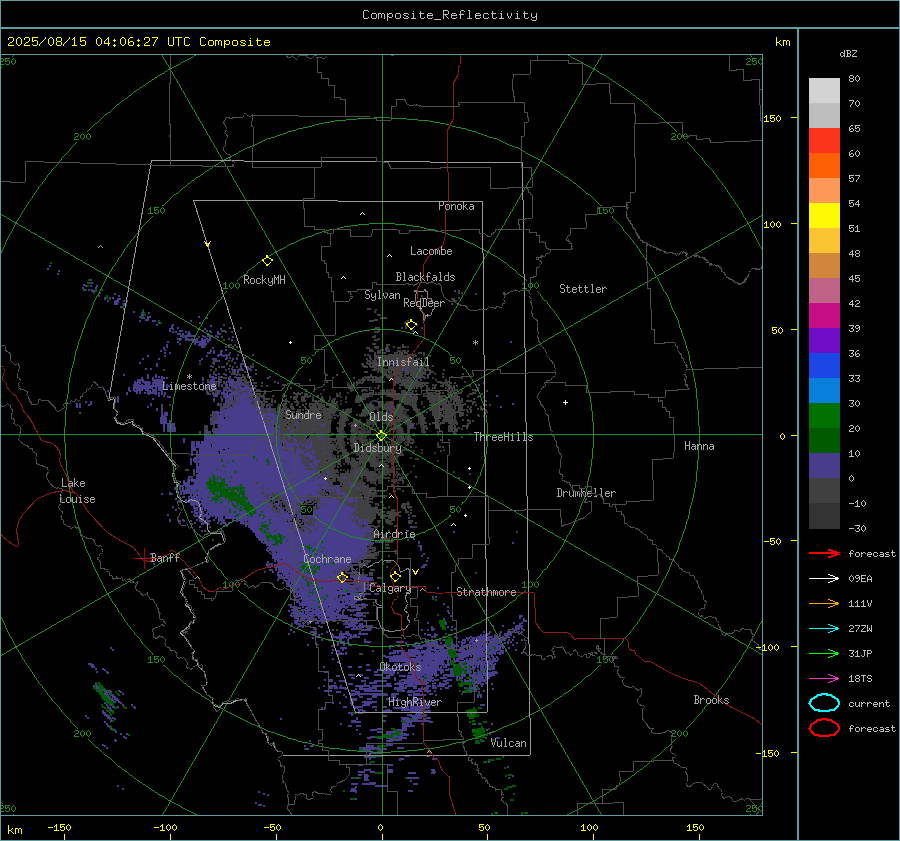This screenshot has width=900, height=841.
Task: Click the yellow diamond marker near RedDeer
Action: [x=411, y=325]
